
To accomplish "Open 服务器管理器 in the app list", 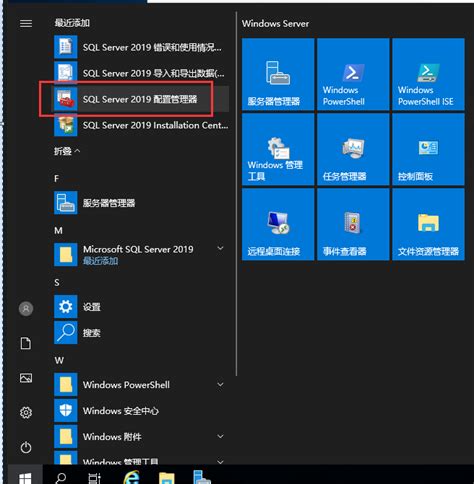I will point(141,203).
